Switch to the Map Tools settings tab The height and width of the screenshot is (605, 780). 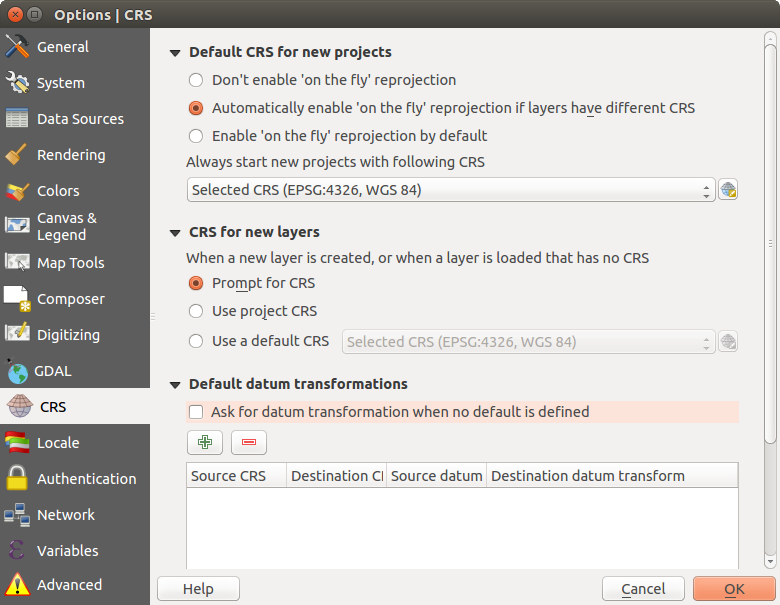click(x=70, y=263)
